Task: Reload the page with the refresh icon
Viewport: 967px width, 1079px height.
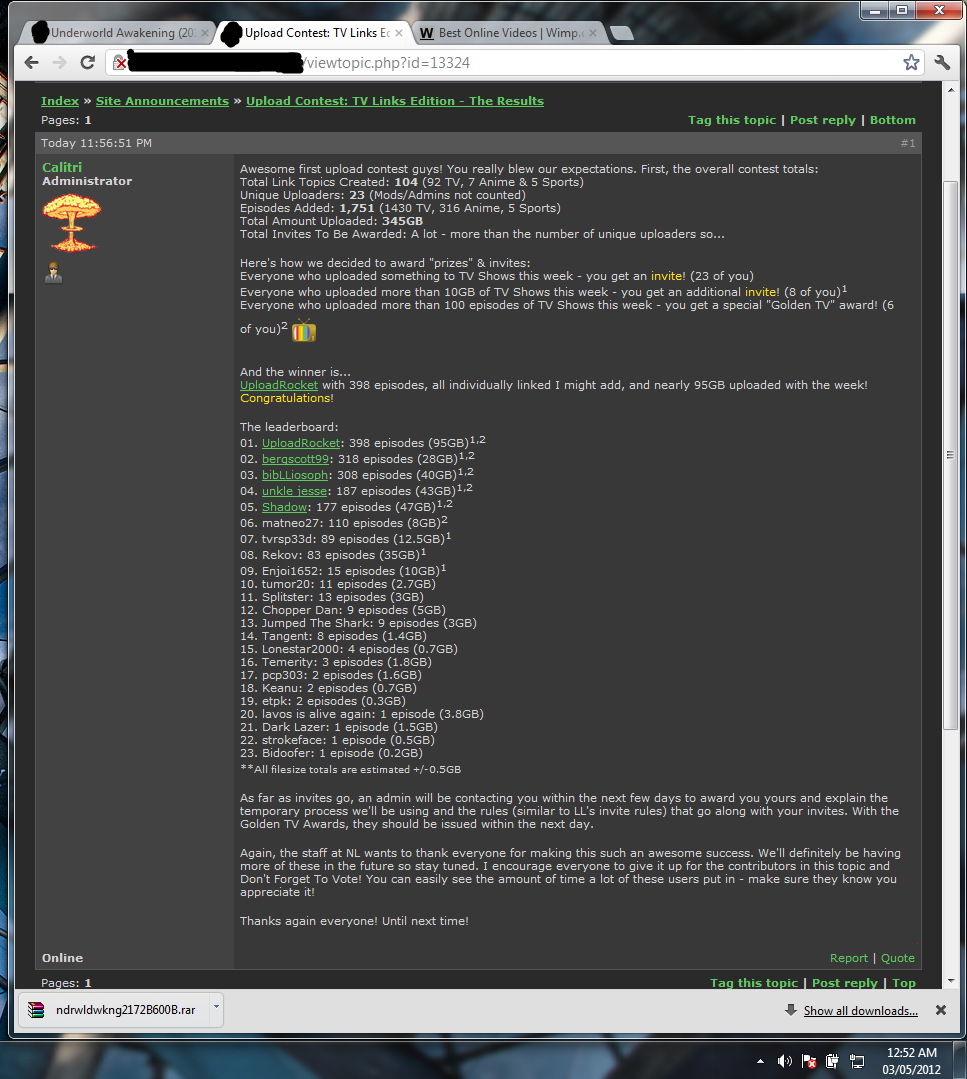Action: [87, 63]
